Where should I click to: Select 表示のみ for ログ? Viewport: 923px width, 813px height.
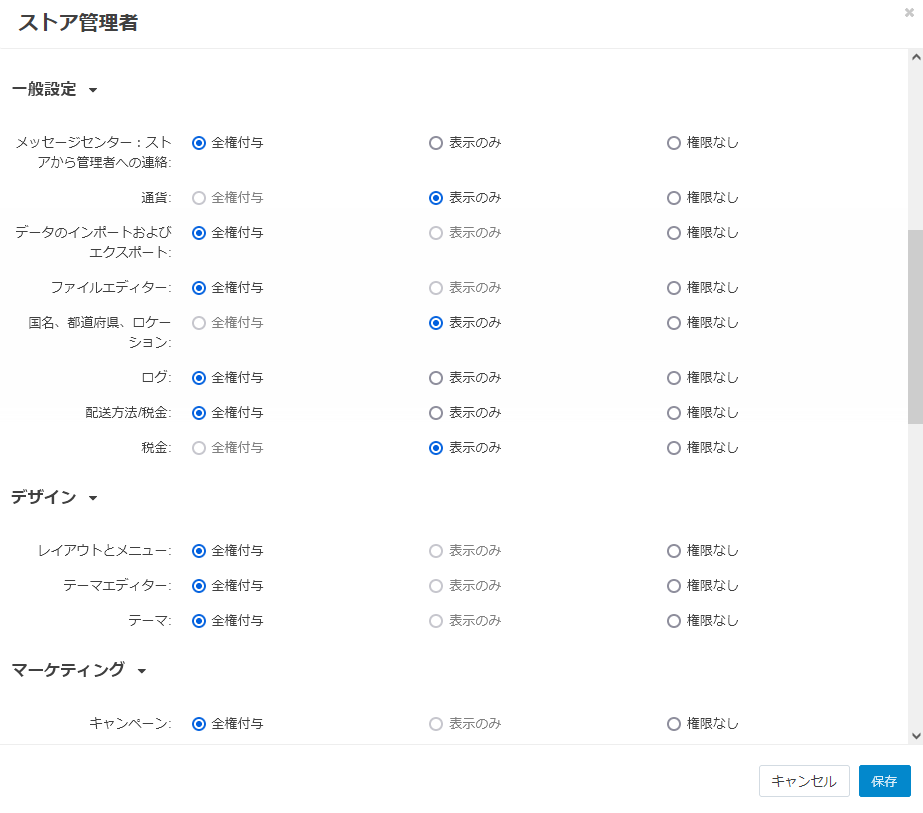(x=436, y=378)
